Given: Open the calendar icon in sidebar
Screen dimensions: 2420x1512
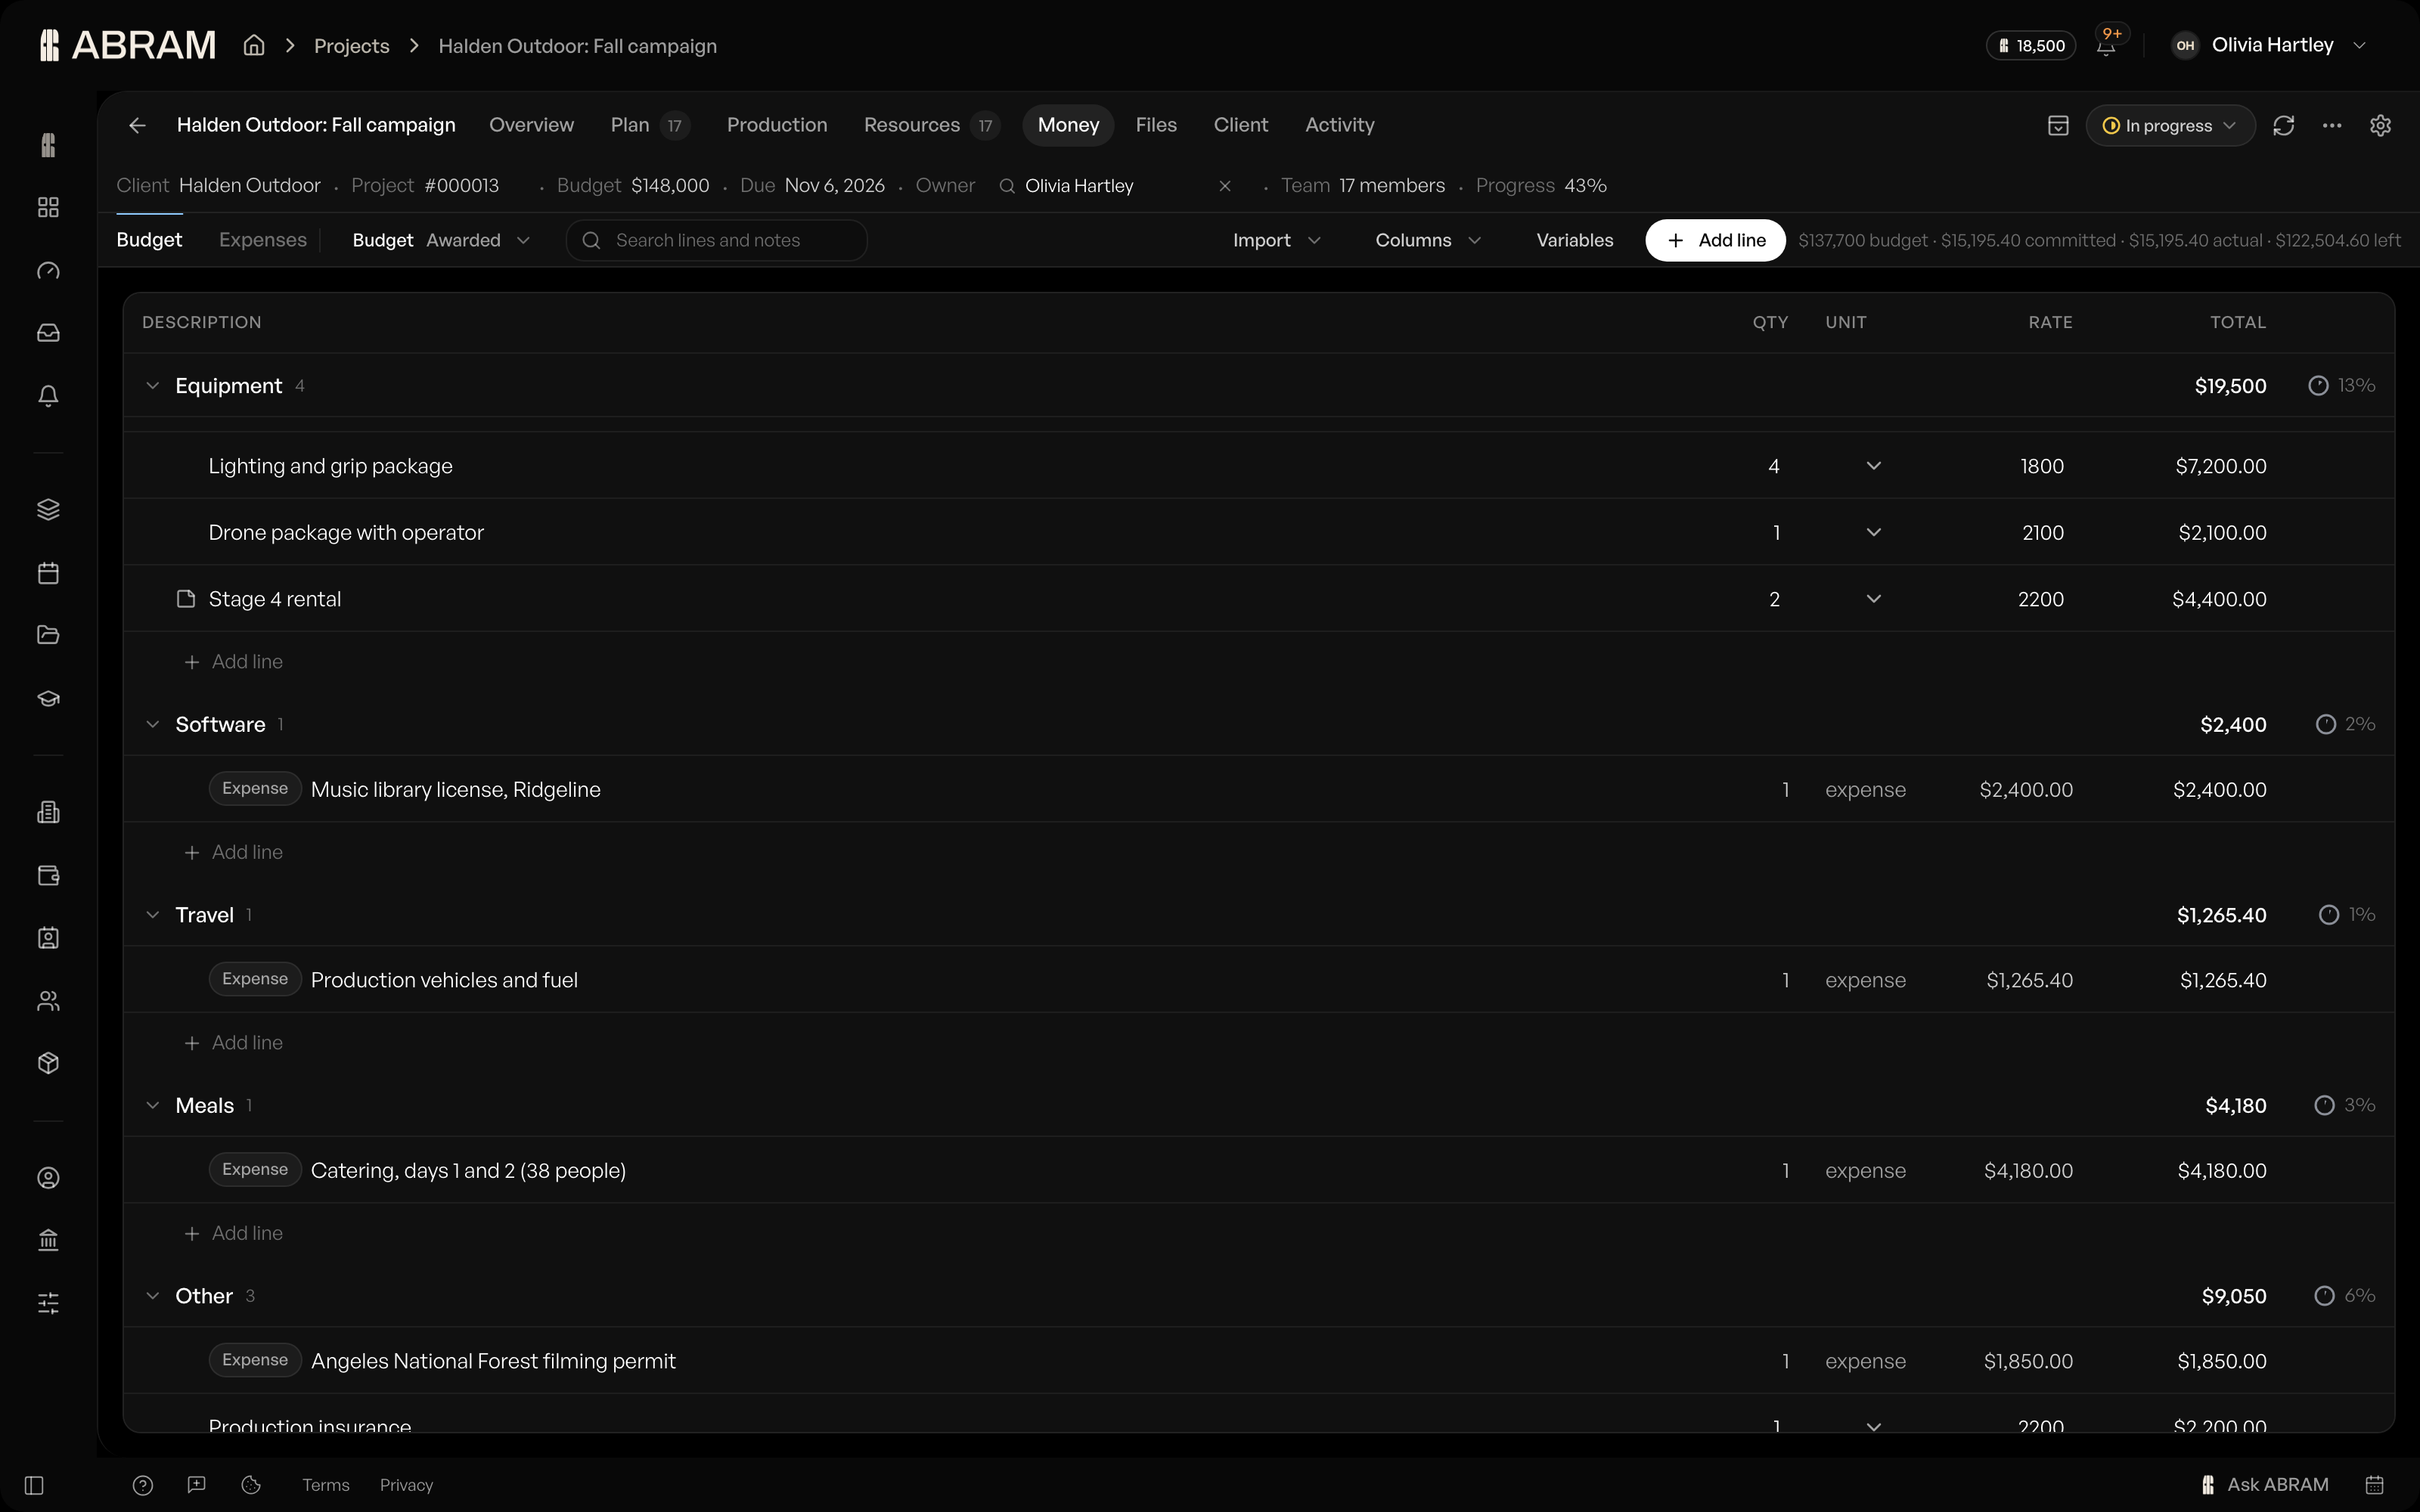Looking at the screenshot, I should click(48, 573).
